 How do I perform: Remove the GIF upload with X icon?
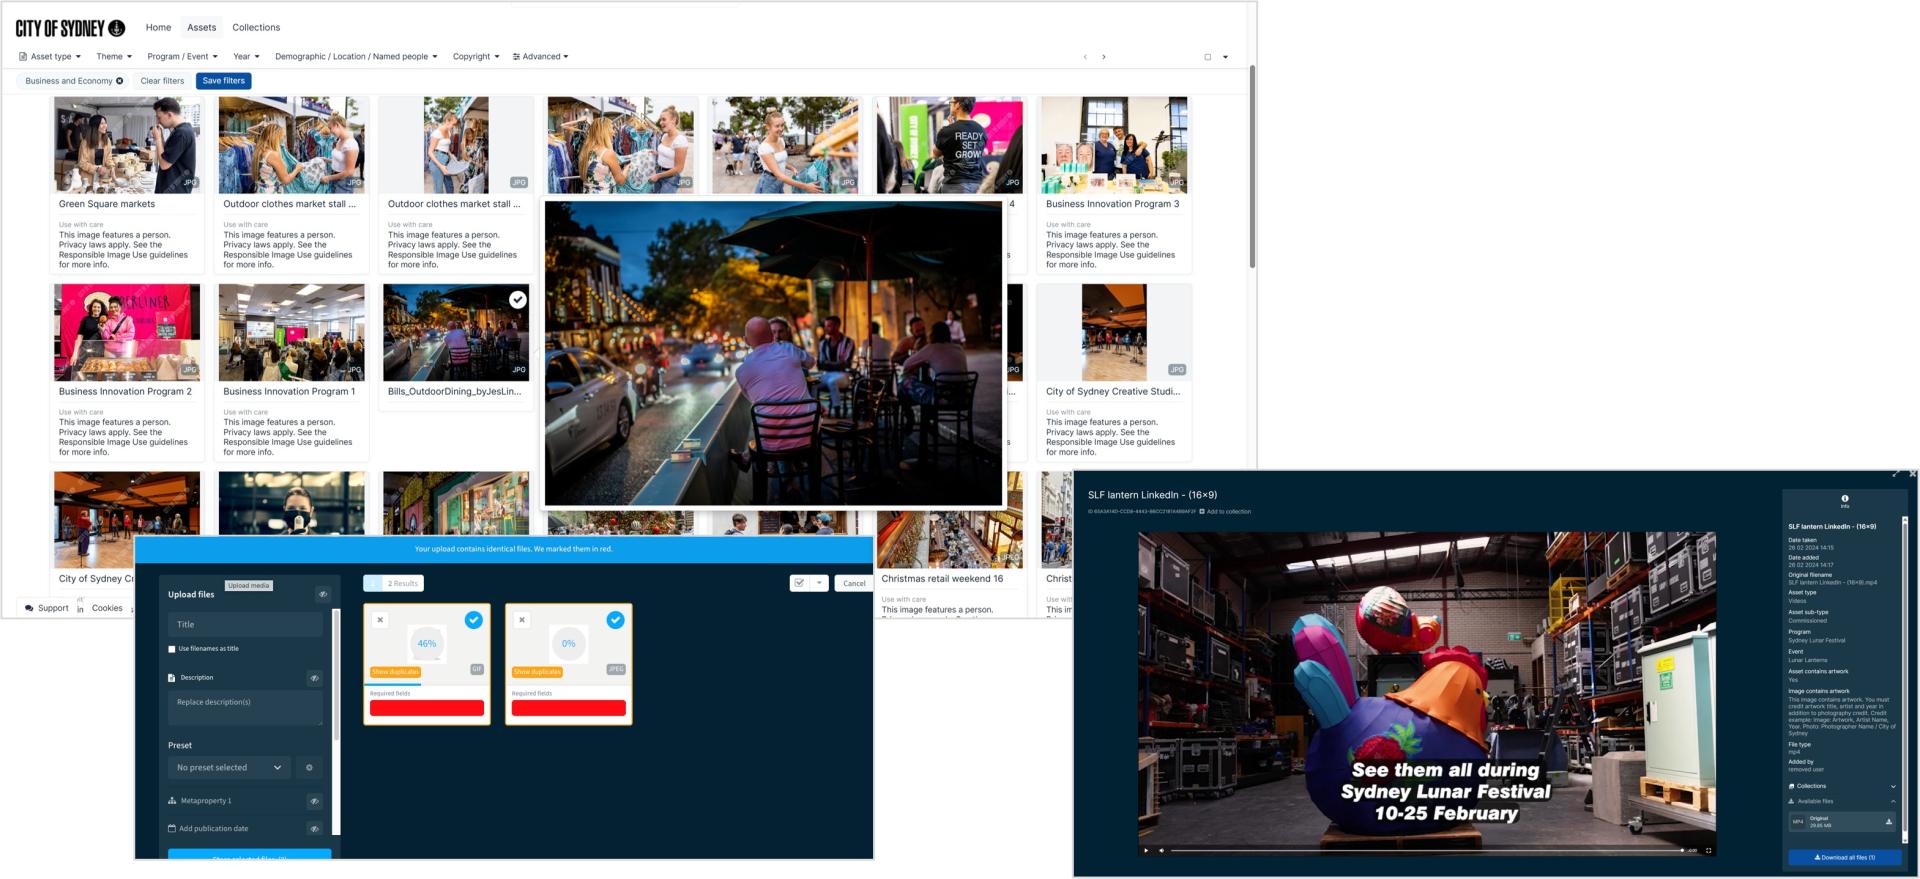380,620
